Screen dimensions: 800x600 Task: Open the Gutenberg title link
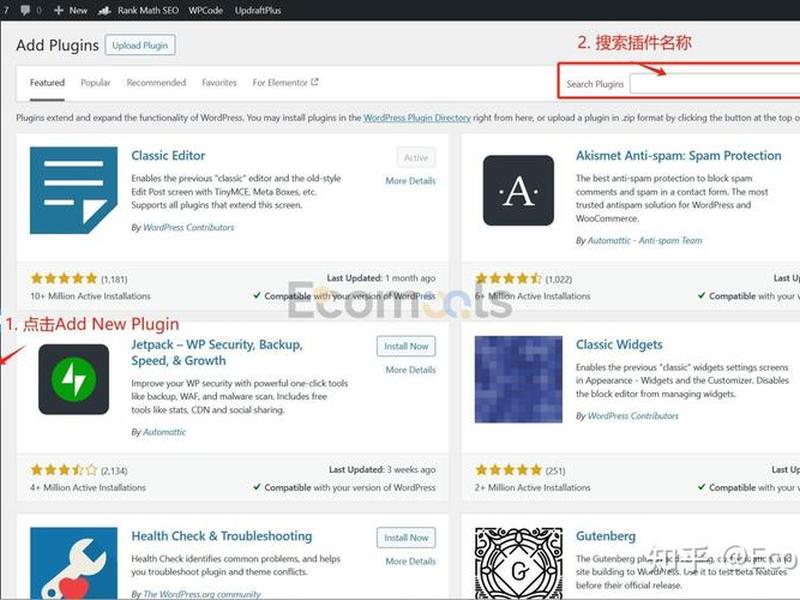click(x=606, y=536)
